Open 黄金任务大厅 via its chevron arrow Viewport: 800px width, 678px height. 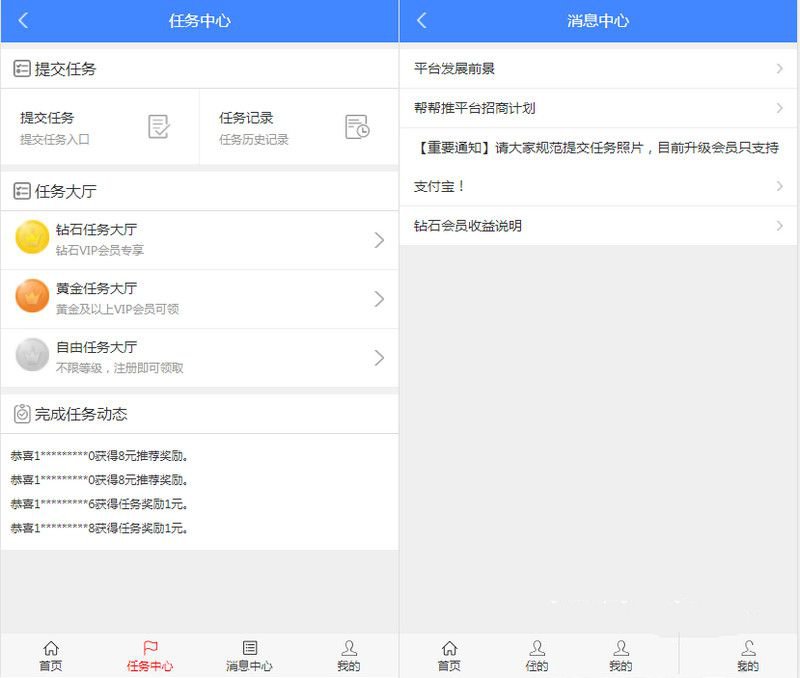click(x=379, y=299)
